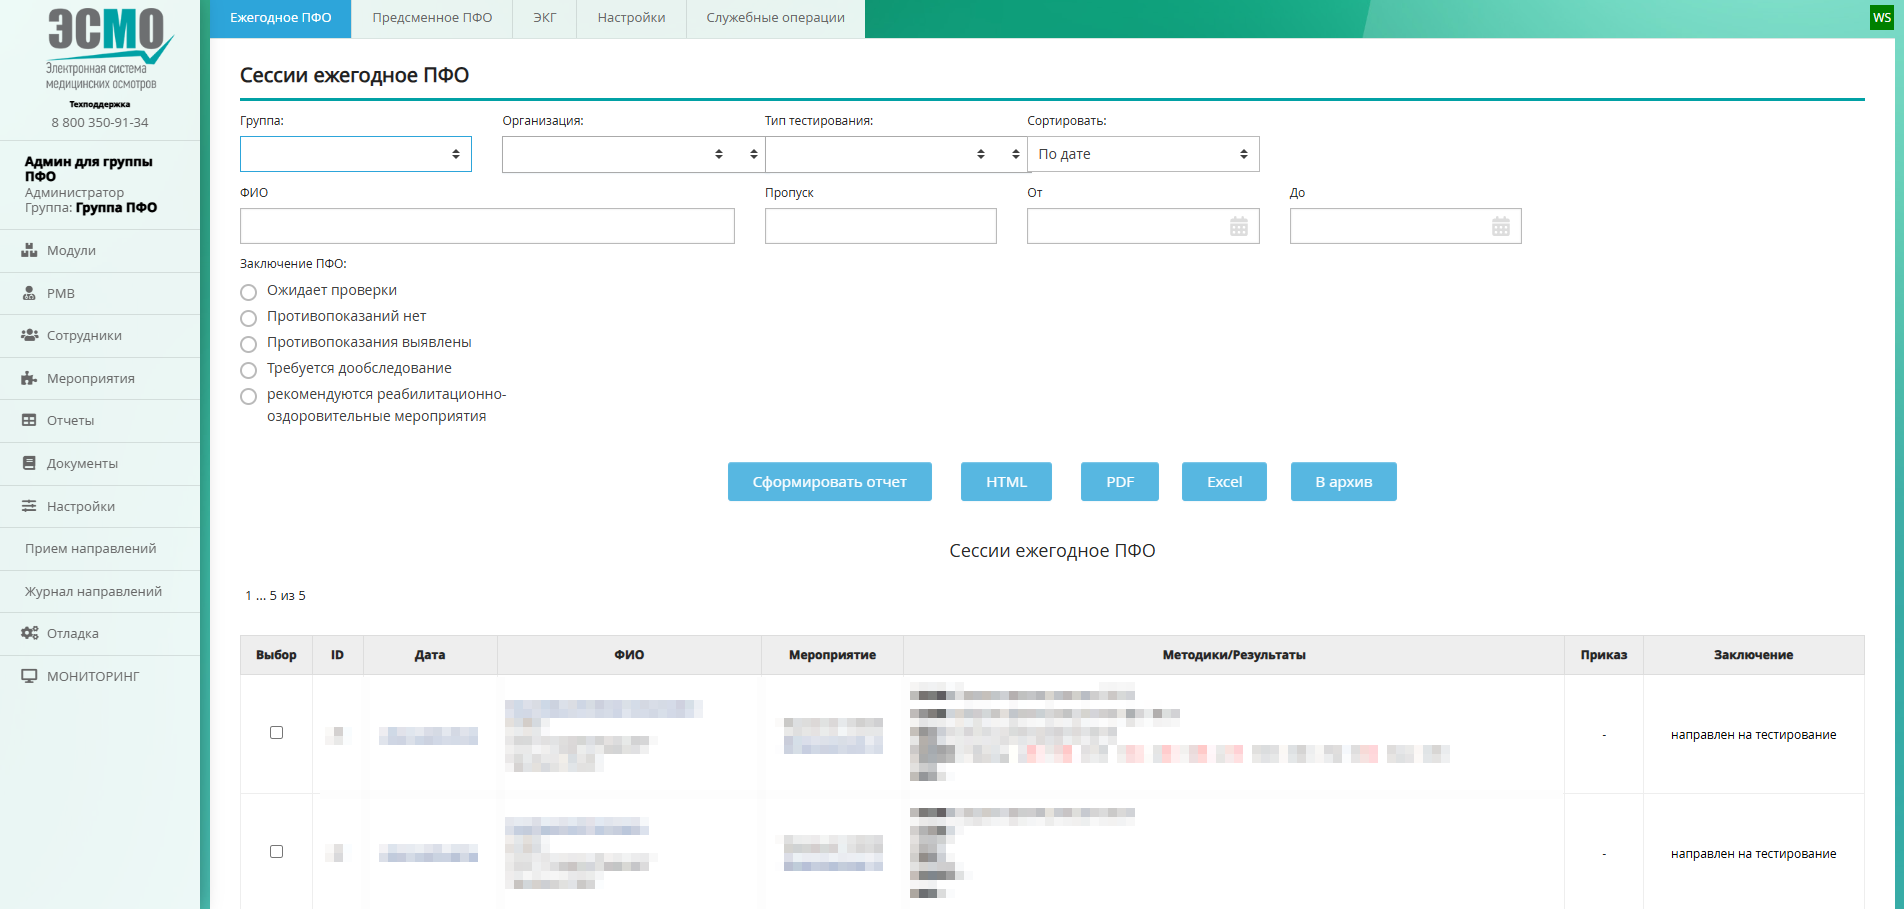Select the Противопоказаний нет radio button
Viewport: 1904px width, 909px height.
click(x=249, y=318)
